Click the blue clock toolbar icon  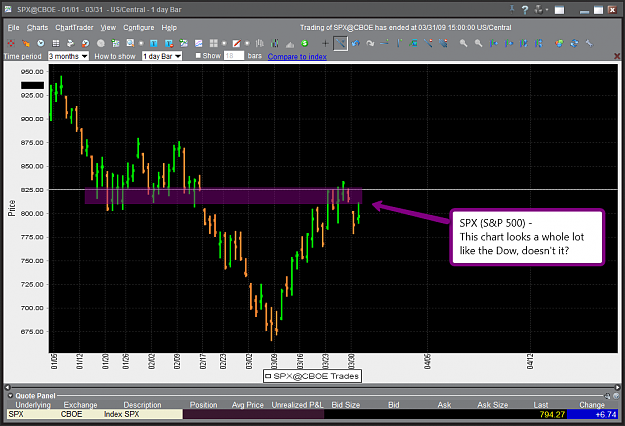41,43
